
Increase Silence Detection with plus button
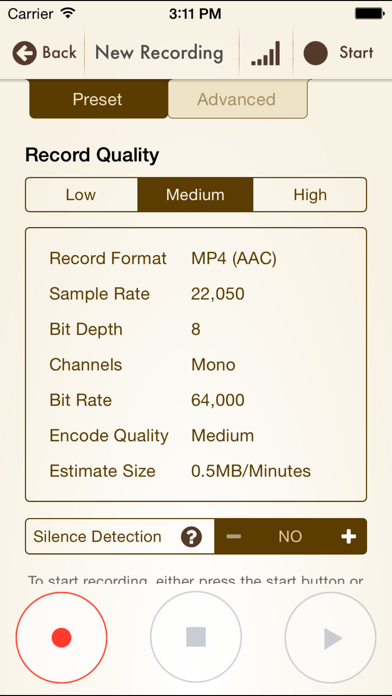pos(348,537)
